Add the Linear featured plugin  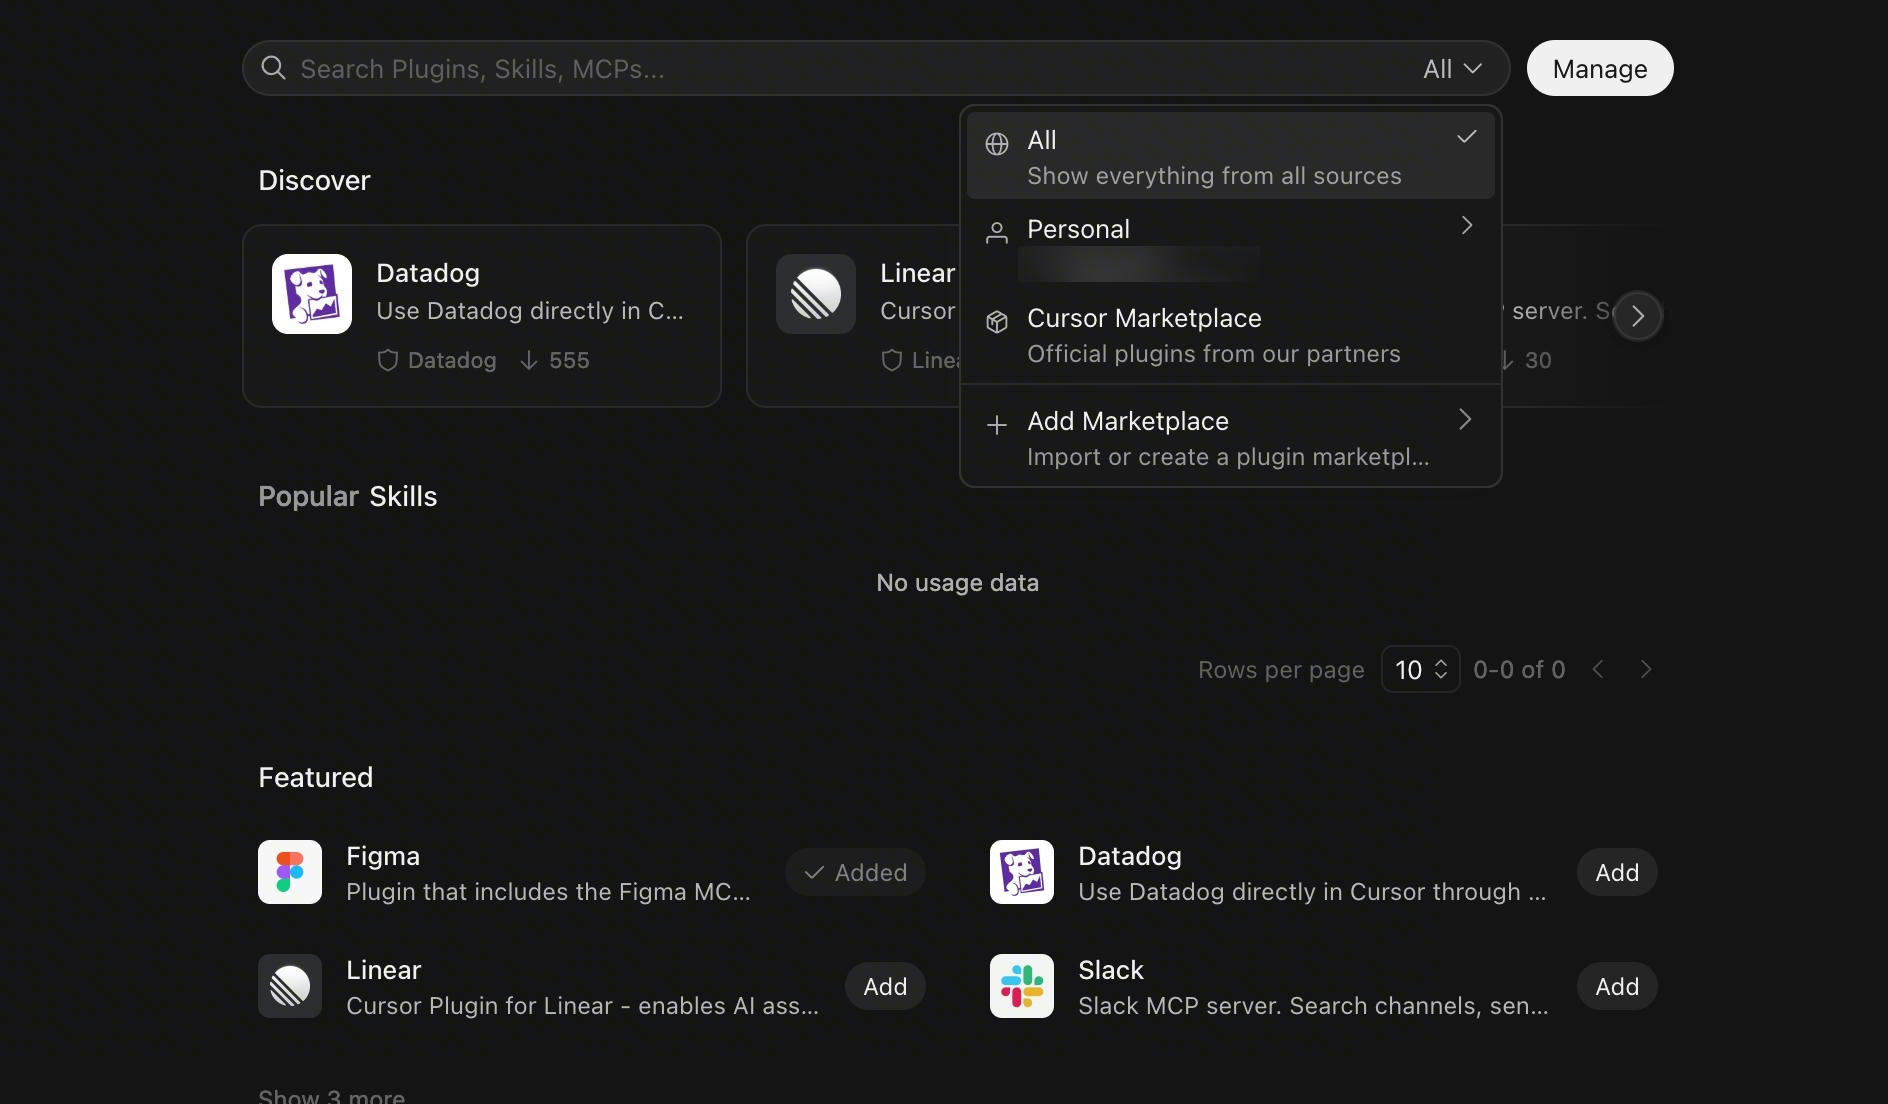[885, 986]
